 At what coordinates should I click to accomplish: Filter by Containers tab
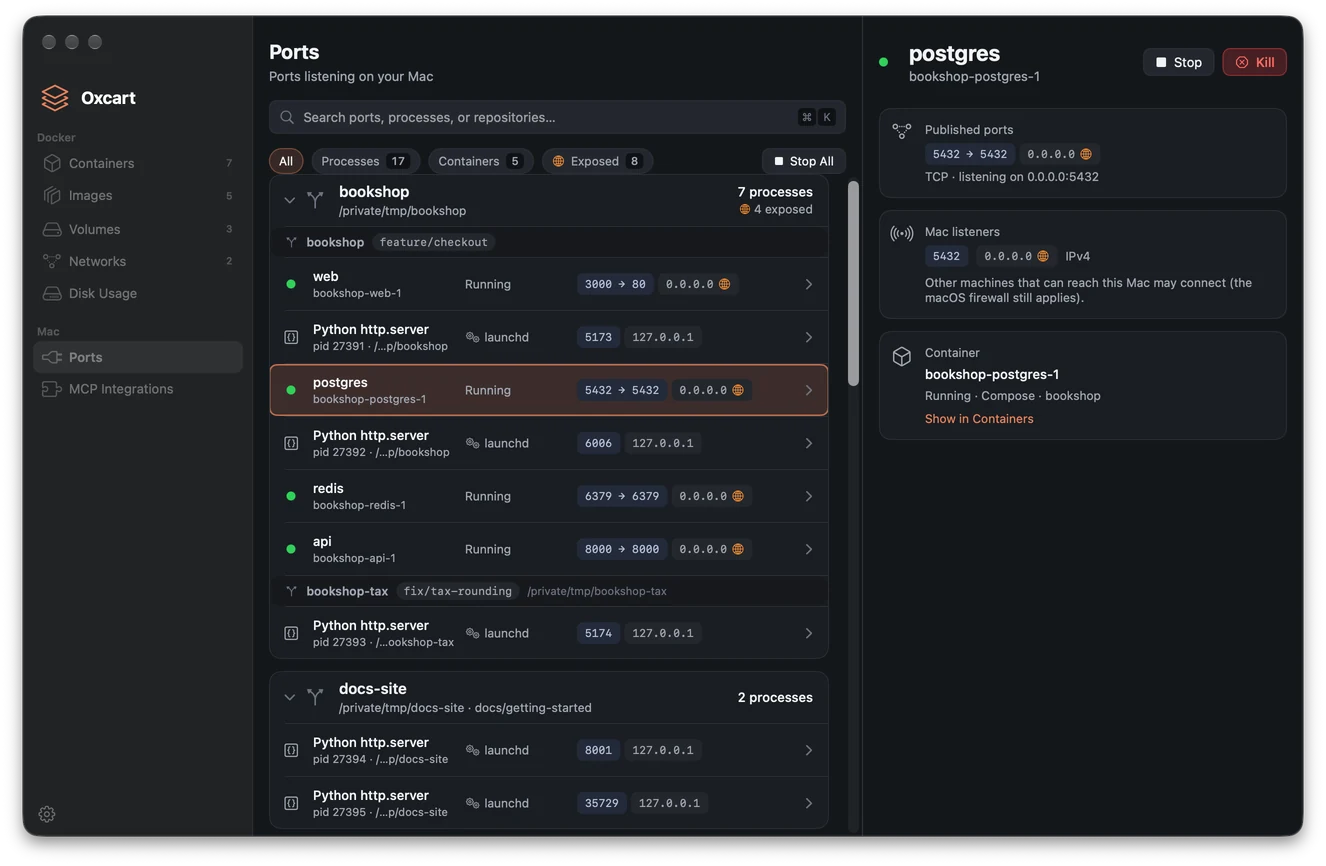click(481, 161)
